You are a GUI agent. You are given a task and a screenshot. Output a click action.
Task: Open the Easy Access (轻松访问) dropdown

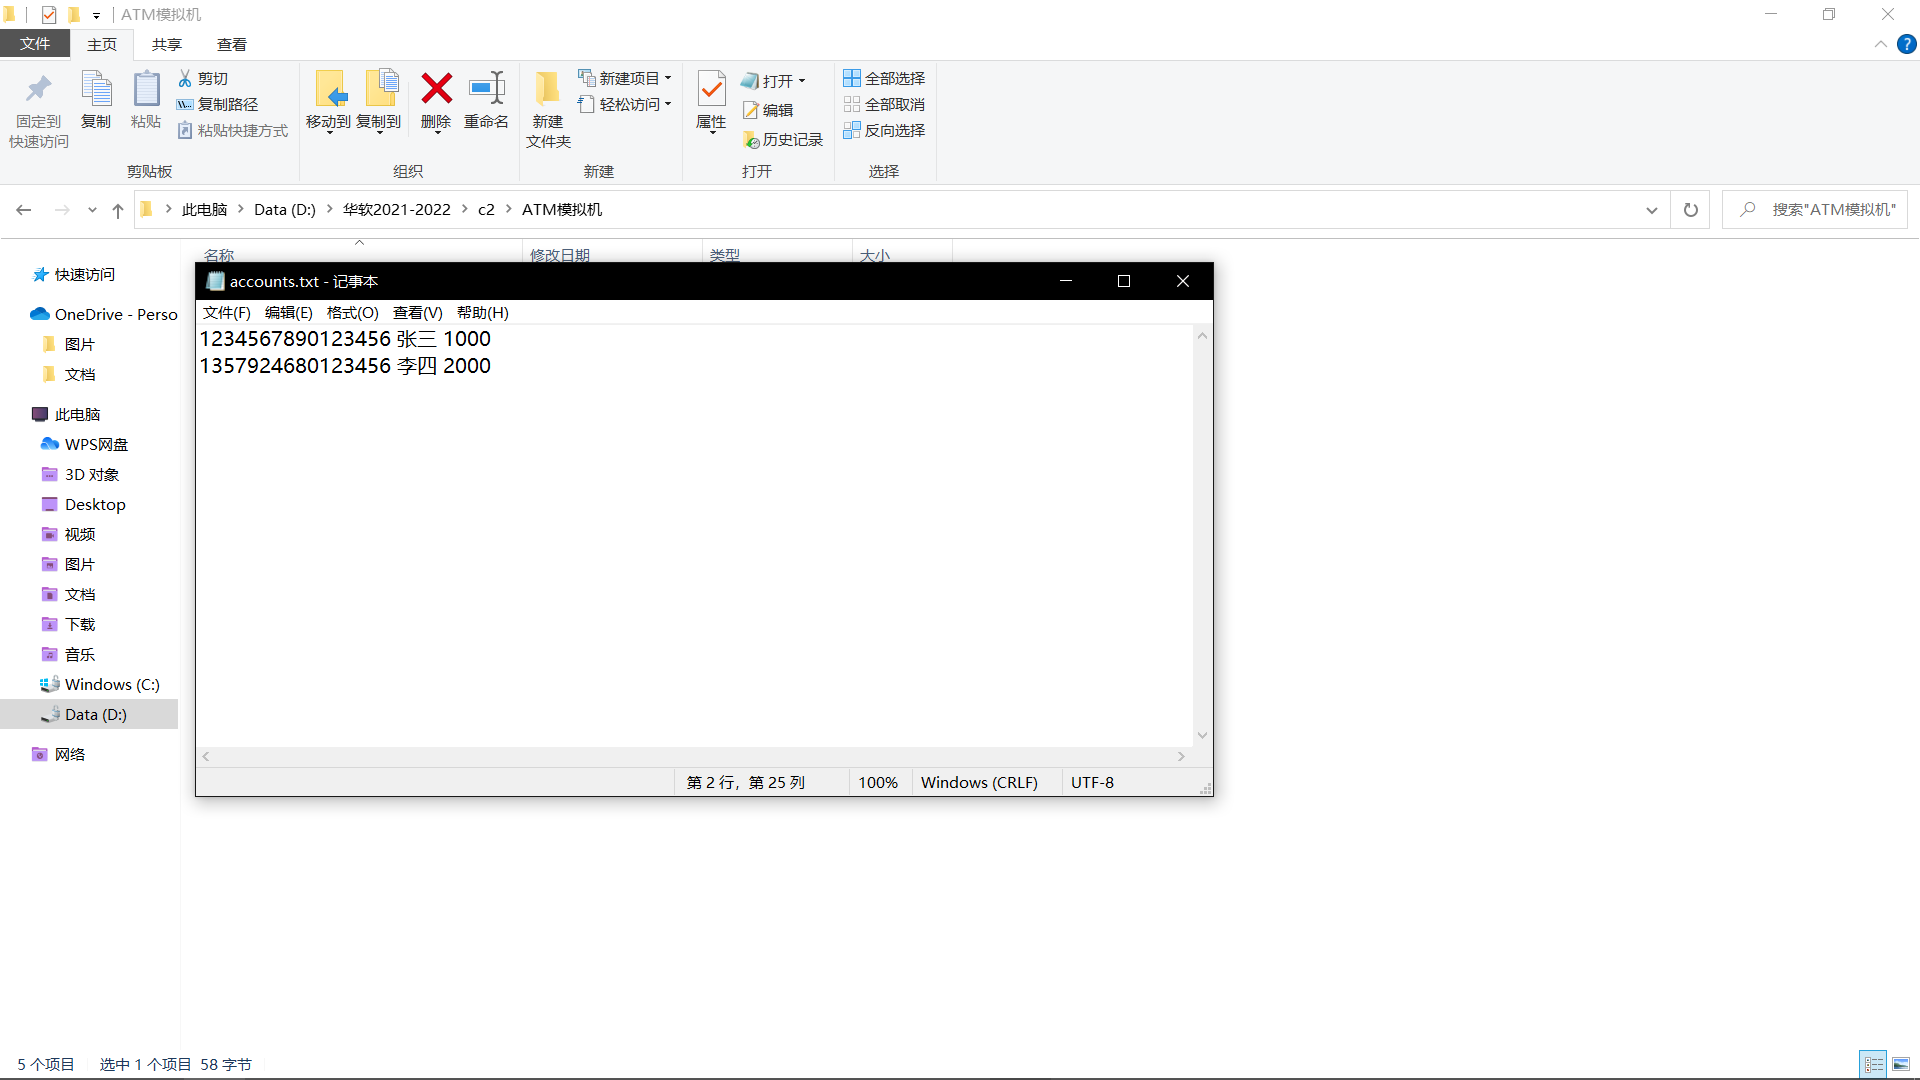[625, 104]
